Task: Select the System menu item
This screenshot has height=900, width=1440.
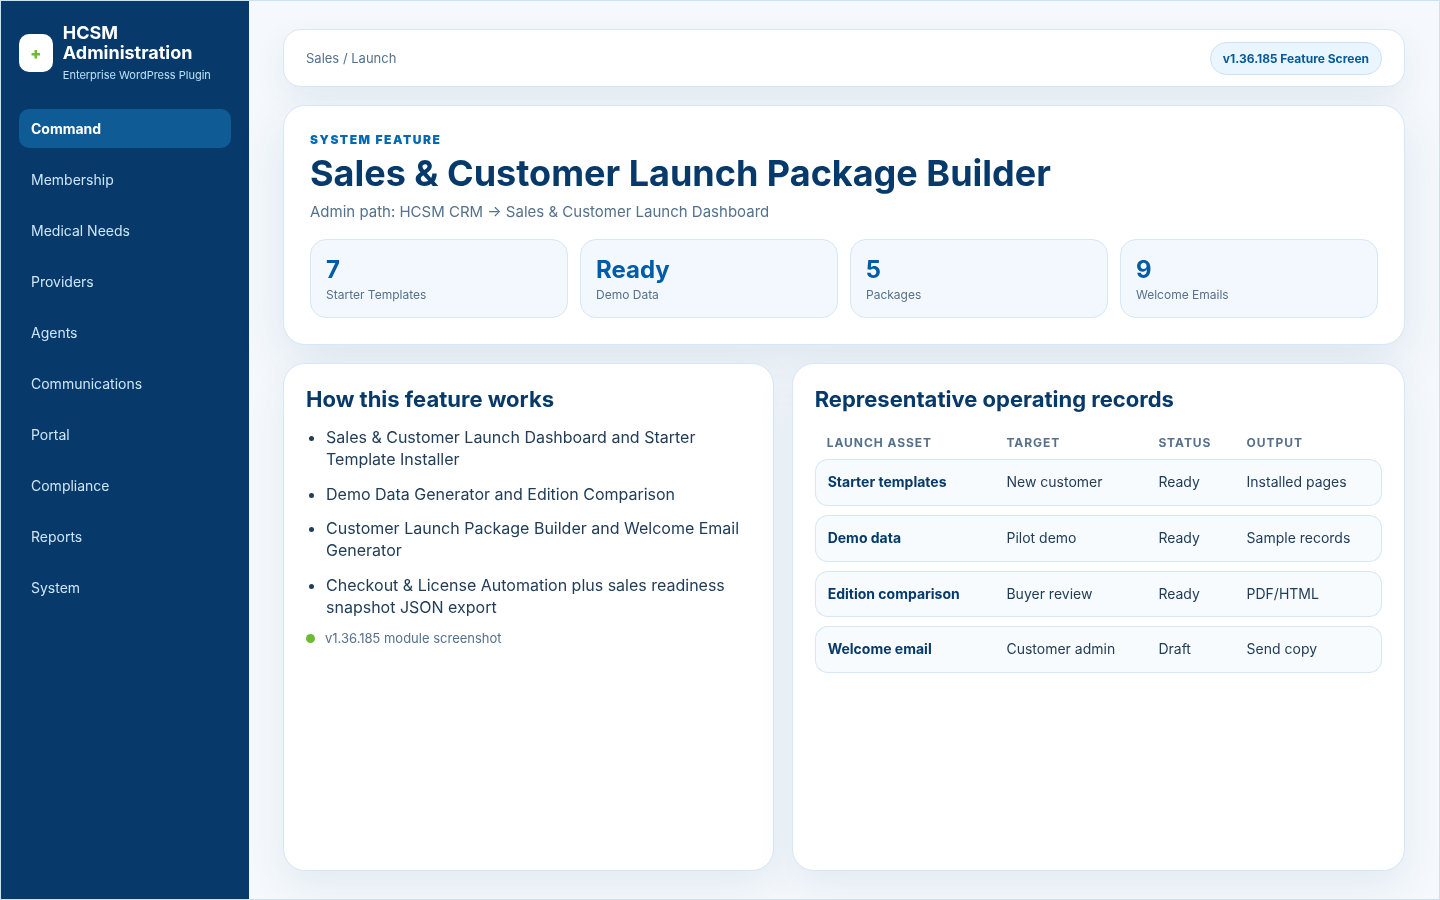Action: click(125, 588)
